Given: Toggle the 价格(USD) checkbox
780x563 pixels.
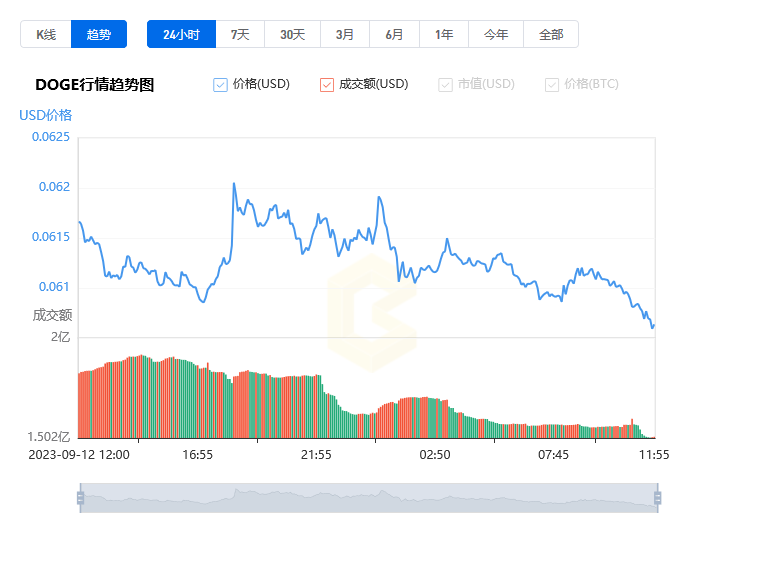Looking at the screenshot, I should point(220,85).
